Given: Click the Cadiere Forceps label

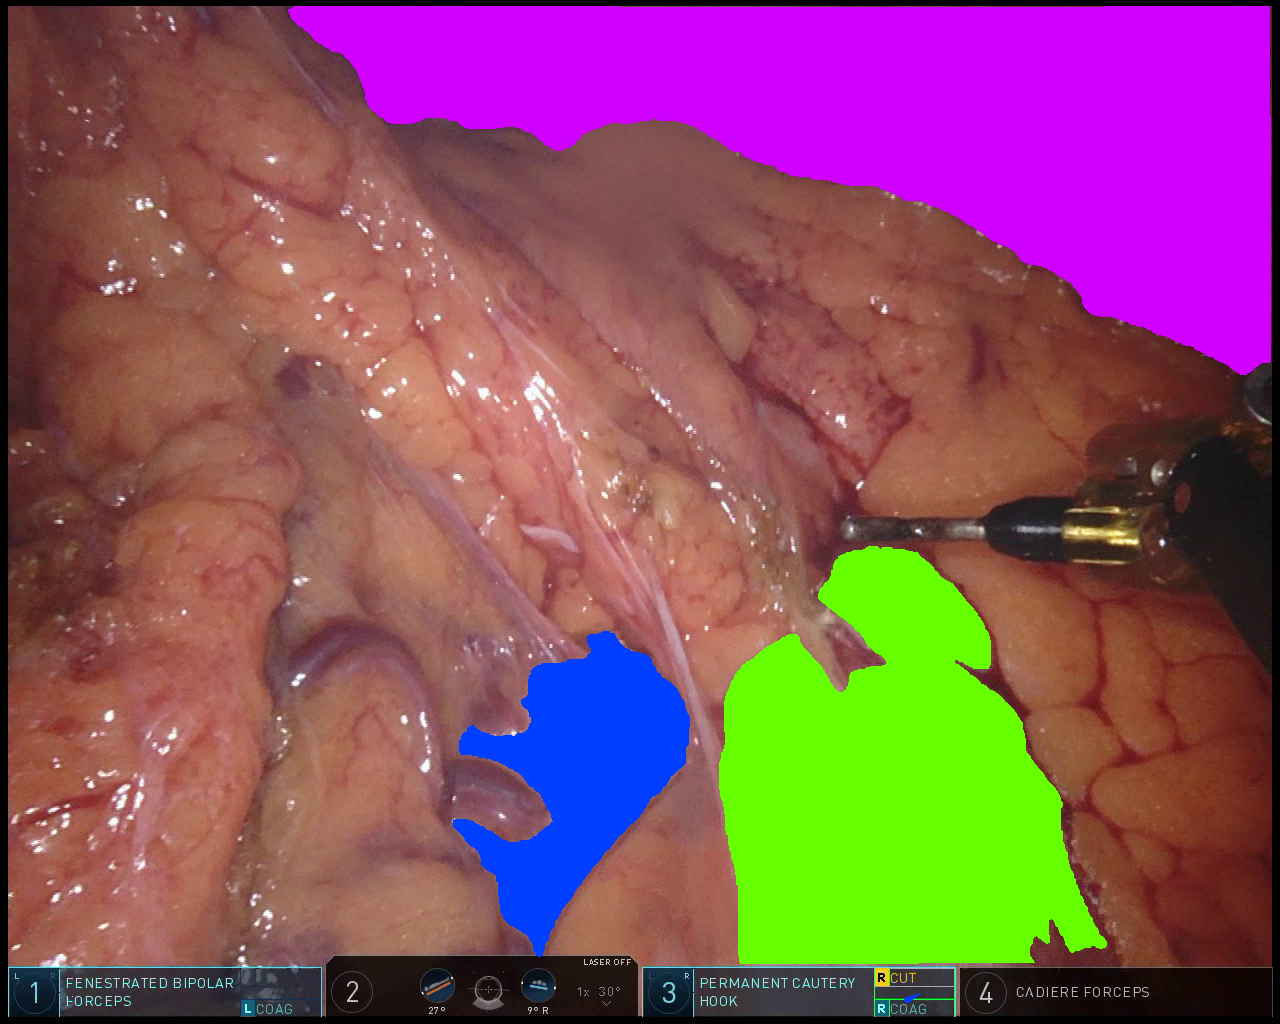Looking at the screenshot, I should (x=1083, y=992).
